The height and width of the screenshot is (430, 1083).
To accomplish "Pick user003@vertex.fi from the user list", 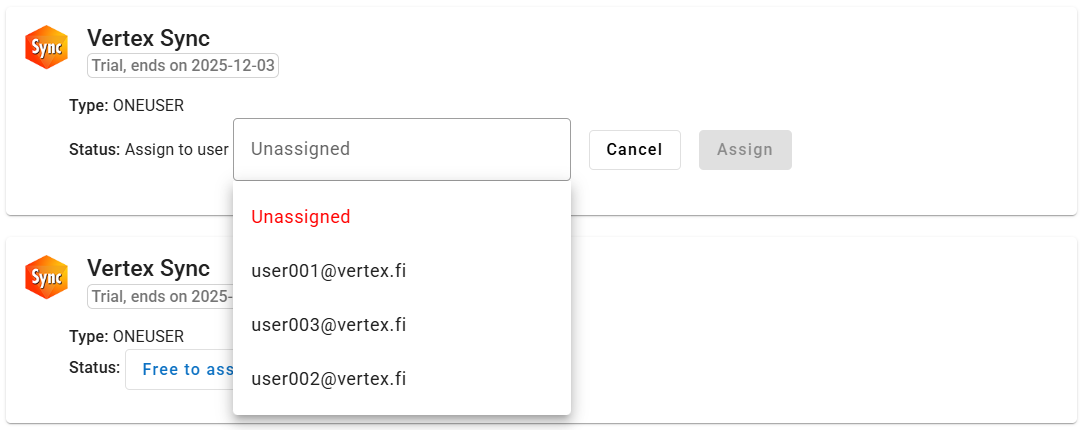I will [x=329, y=325].
